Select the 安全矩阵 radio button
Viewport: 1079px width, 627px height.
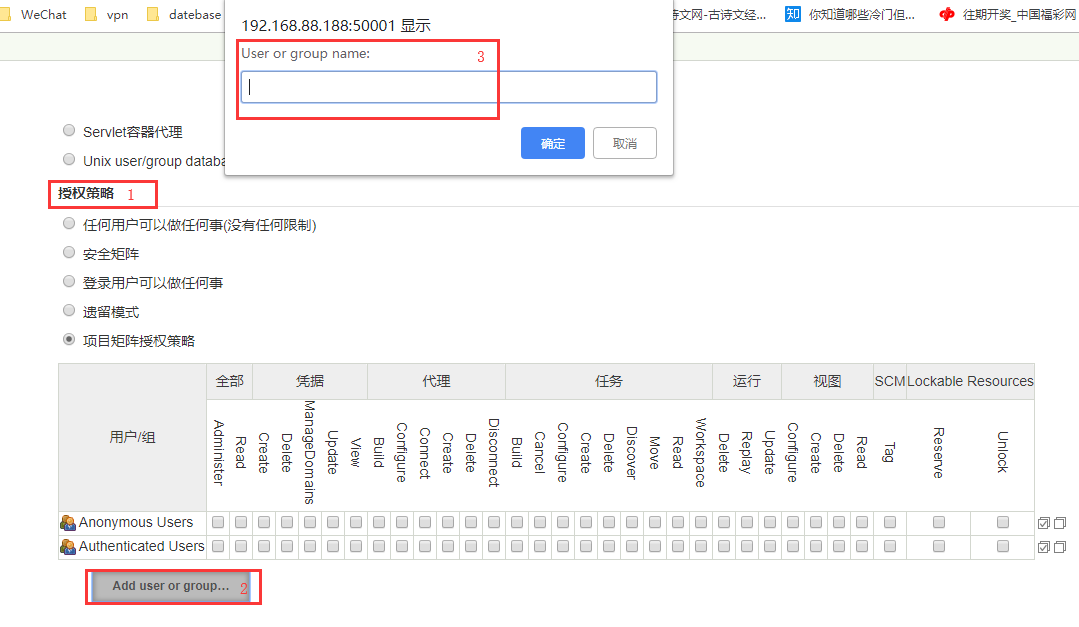(68, 252)
